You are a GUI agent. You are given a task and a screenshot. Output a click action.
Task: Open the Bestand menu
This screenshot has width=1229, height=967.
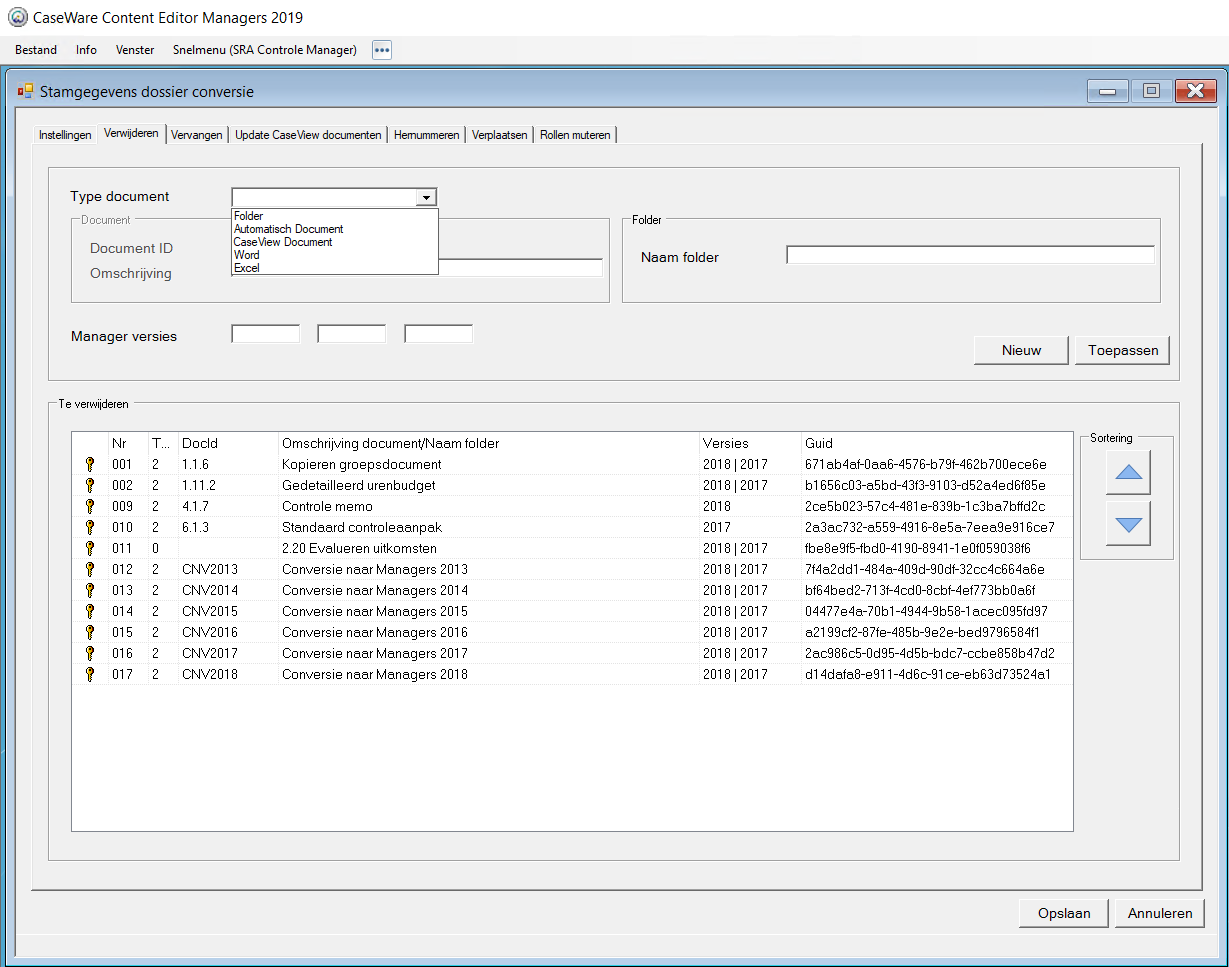click(x=36, y=50)
